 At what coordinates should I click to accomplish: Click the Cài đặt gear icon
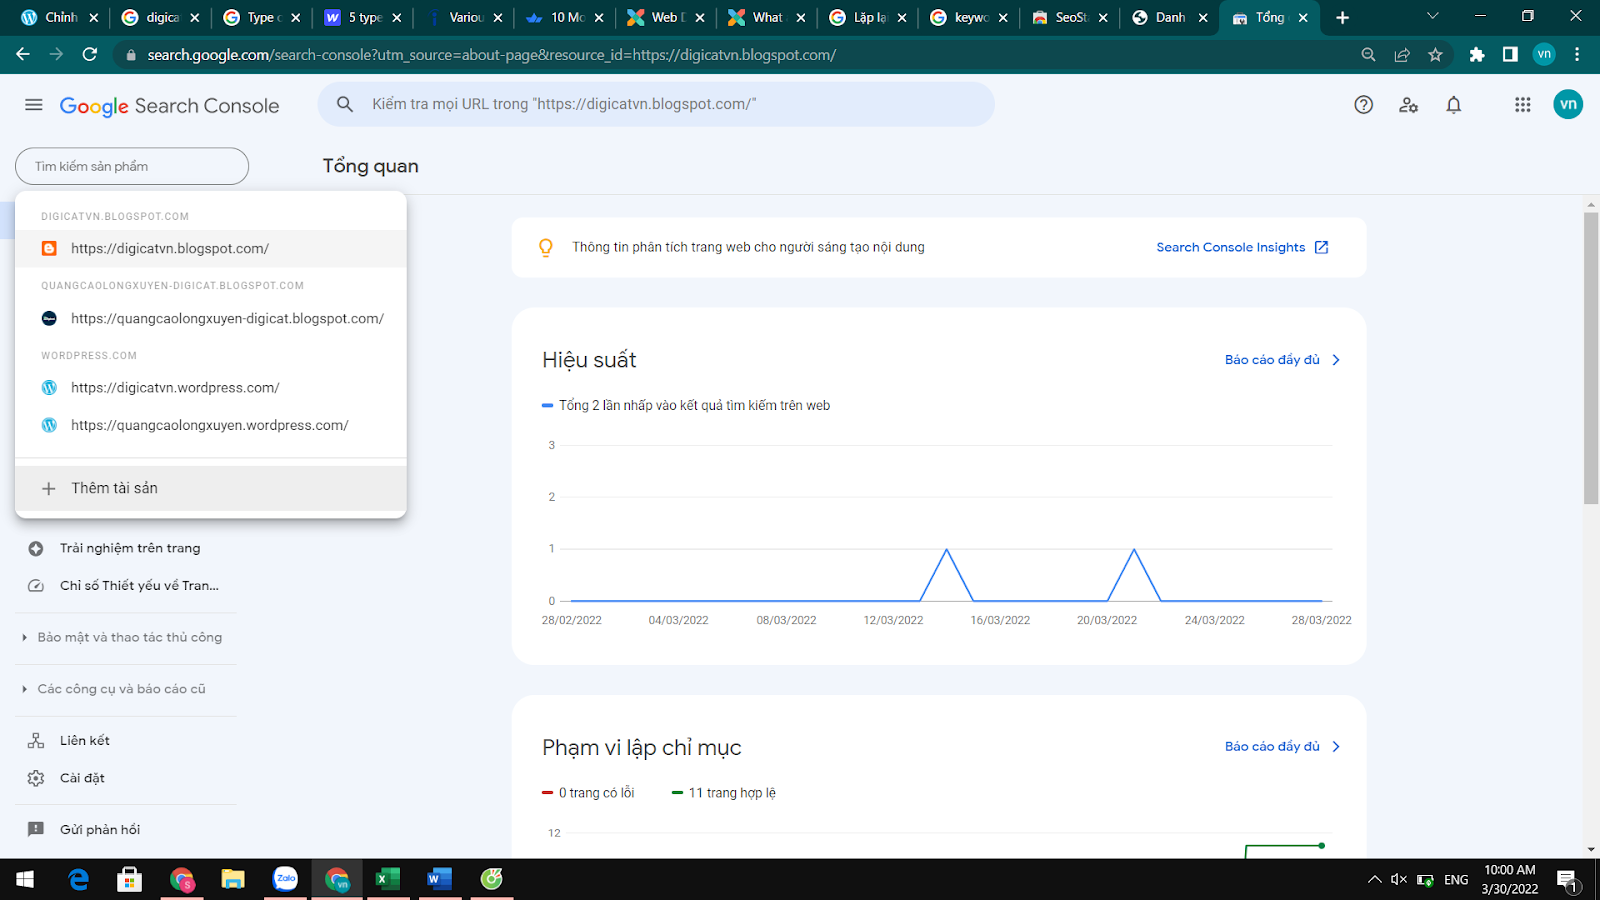pos(36,778)
